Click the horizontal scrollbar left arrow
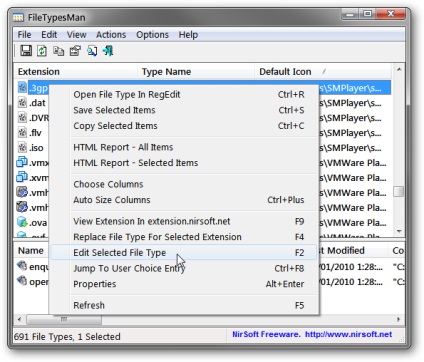The height and width of the screenshot is (362, 424). [19, 319]
